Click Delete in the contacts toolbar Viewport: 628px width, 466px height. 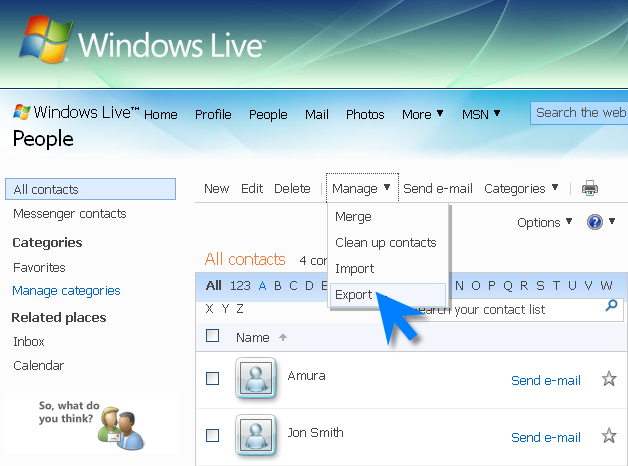[292, 188]
